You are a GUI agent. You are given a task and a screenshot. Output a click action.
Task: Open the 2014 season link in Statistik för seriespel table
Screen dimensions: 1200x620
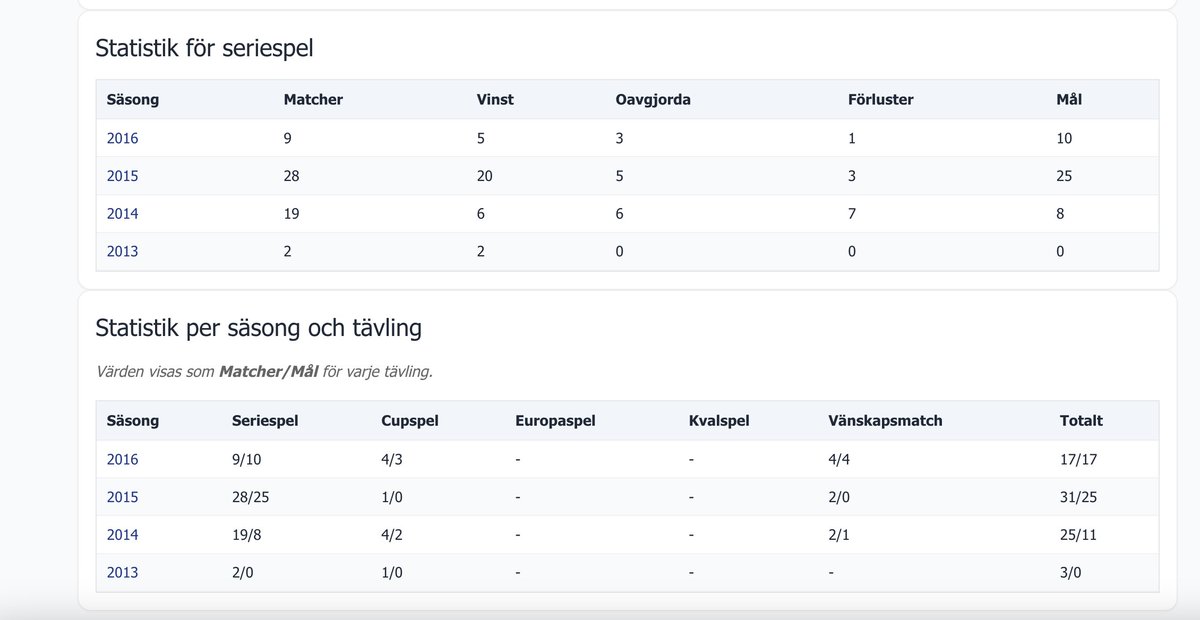[122, 214]
